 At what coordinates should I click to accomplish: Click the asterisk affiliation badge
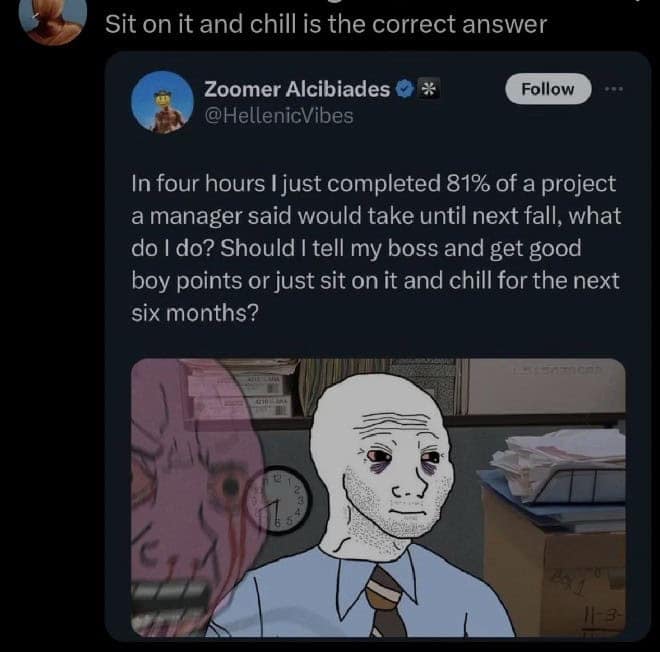[428, 89]
